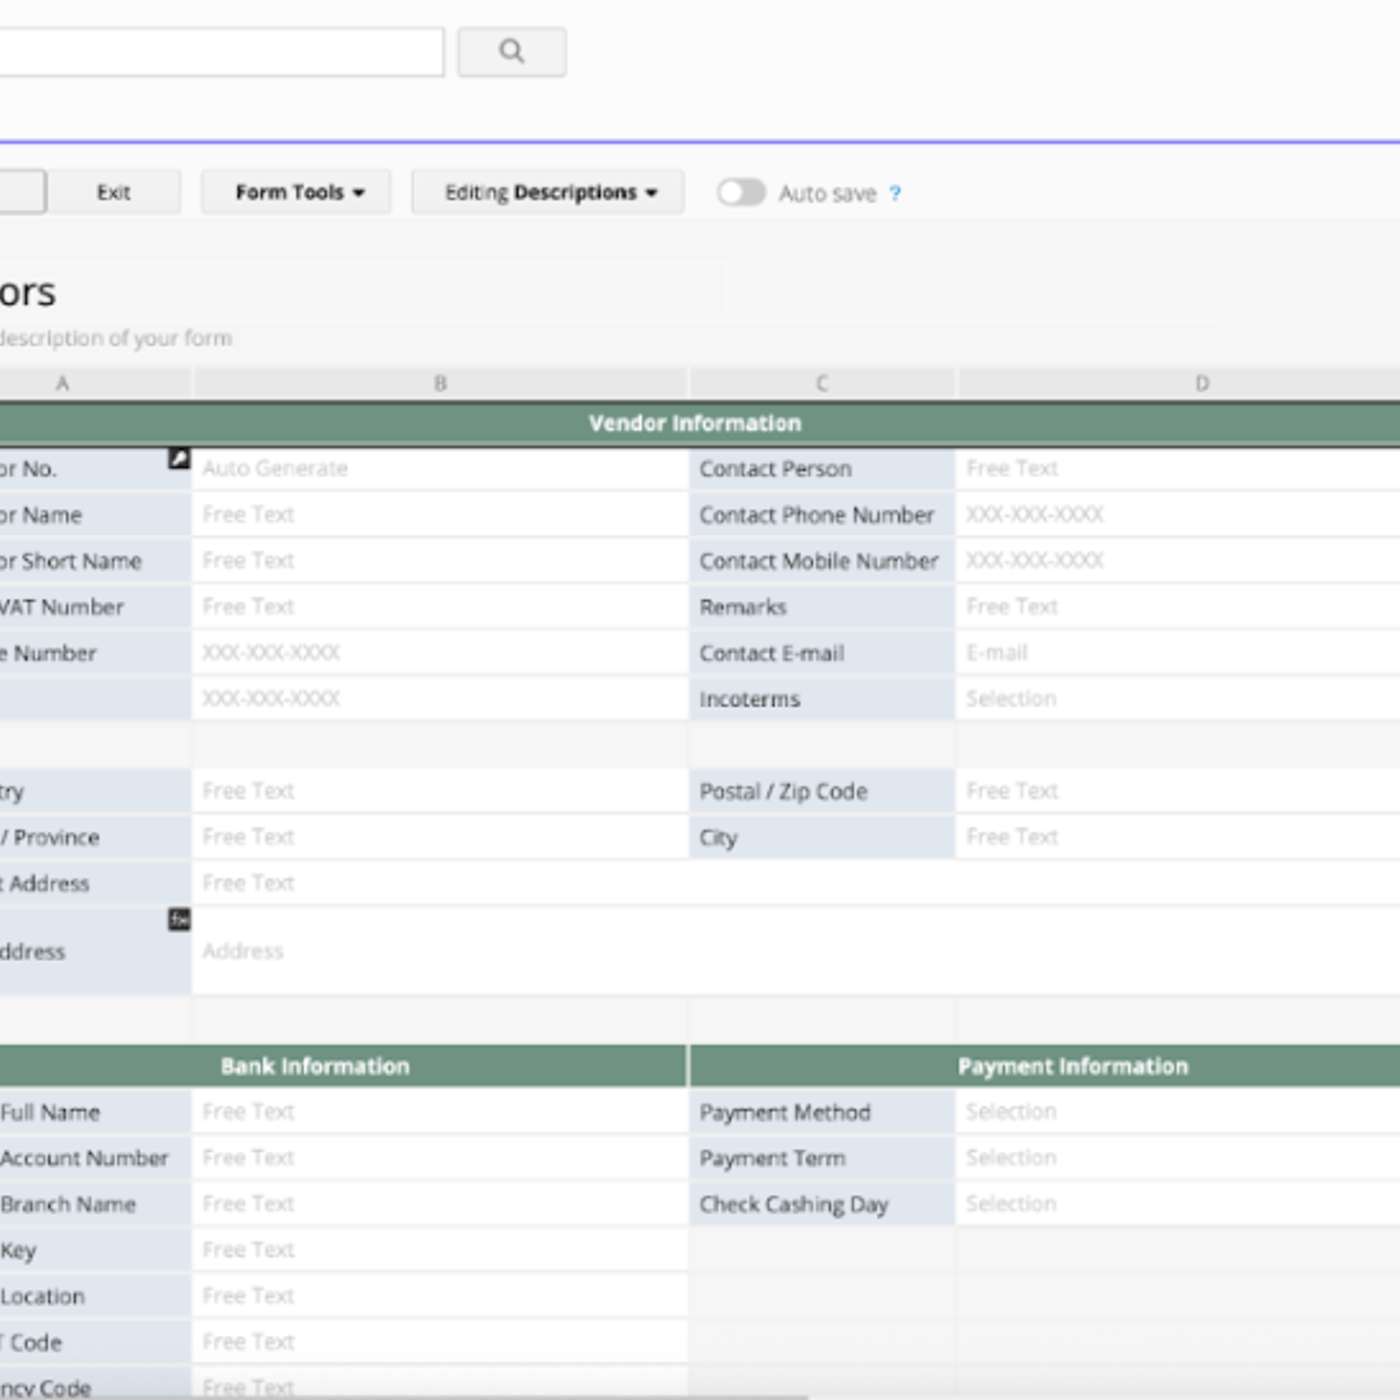This screenshot has height=1400, width=1400.
Task: Click the Postal / Zip Code value field
Action: coord(1178,790)
